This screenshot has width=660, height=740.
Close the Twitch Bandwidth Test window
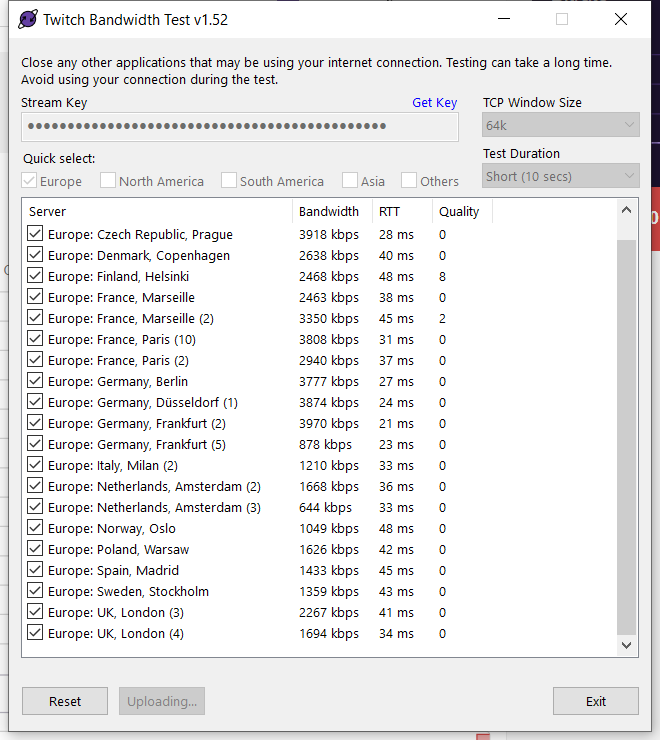point(621,19)
